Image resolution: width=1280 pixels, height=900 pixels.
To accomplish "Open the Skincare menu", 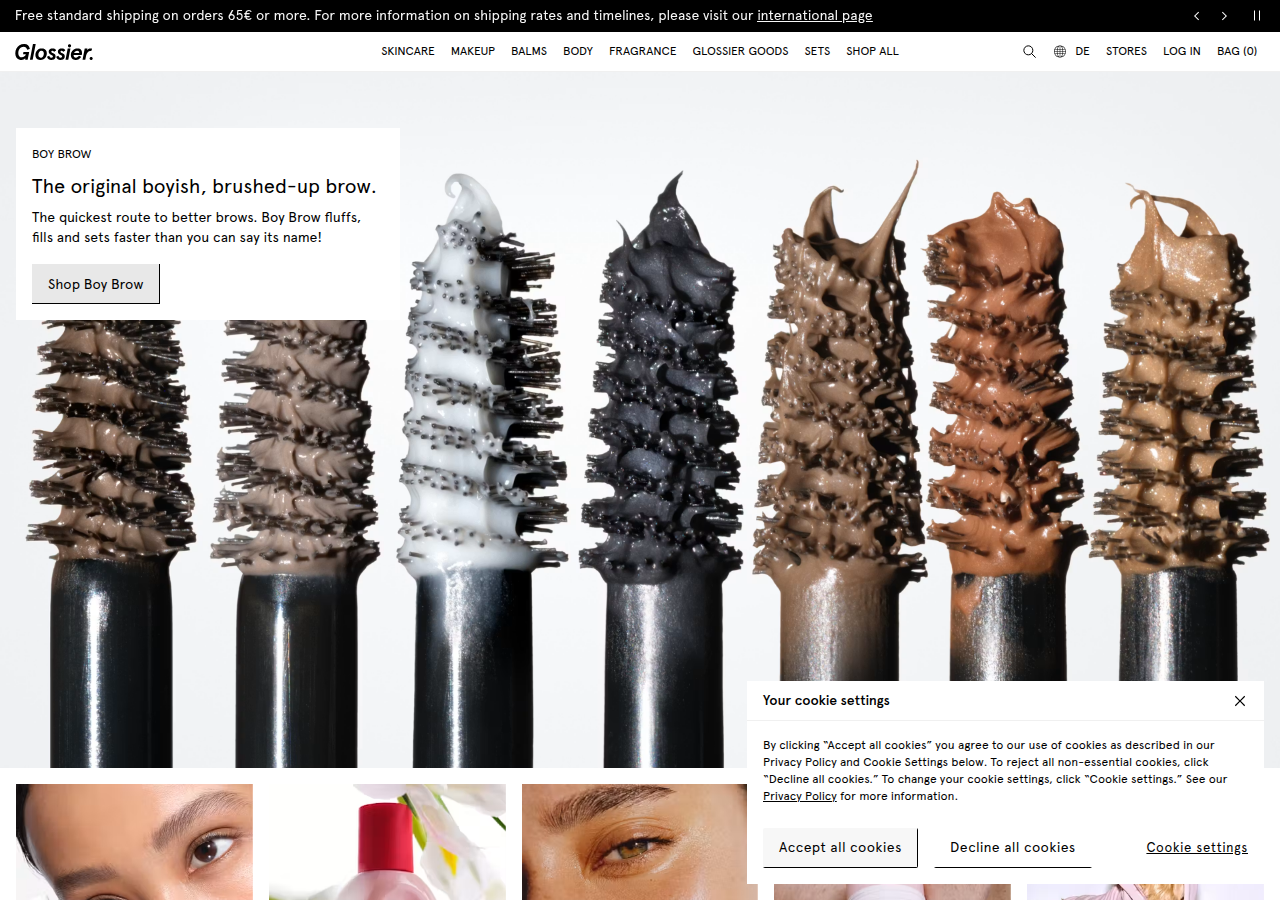I will tap(408, 51).
